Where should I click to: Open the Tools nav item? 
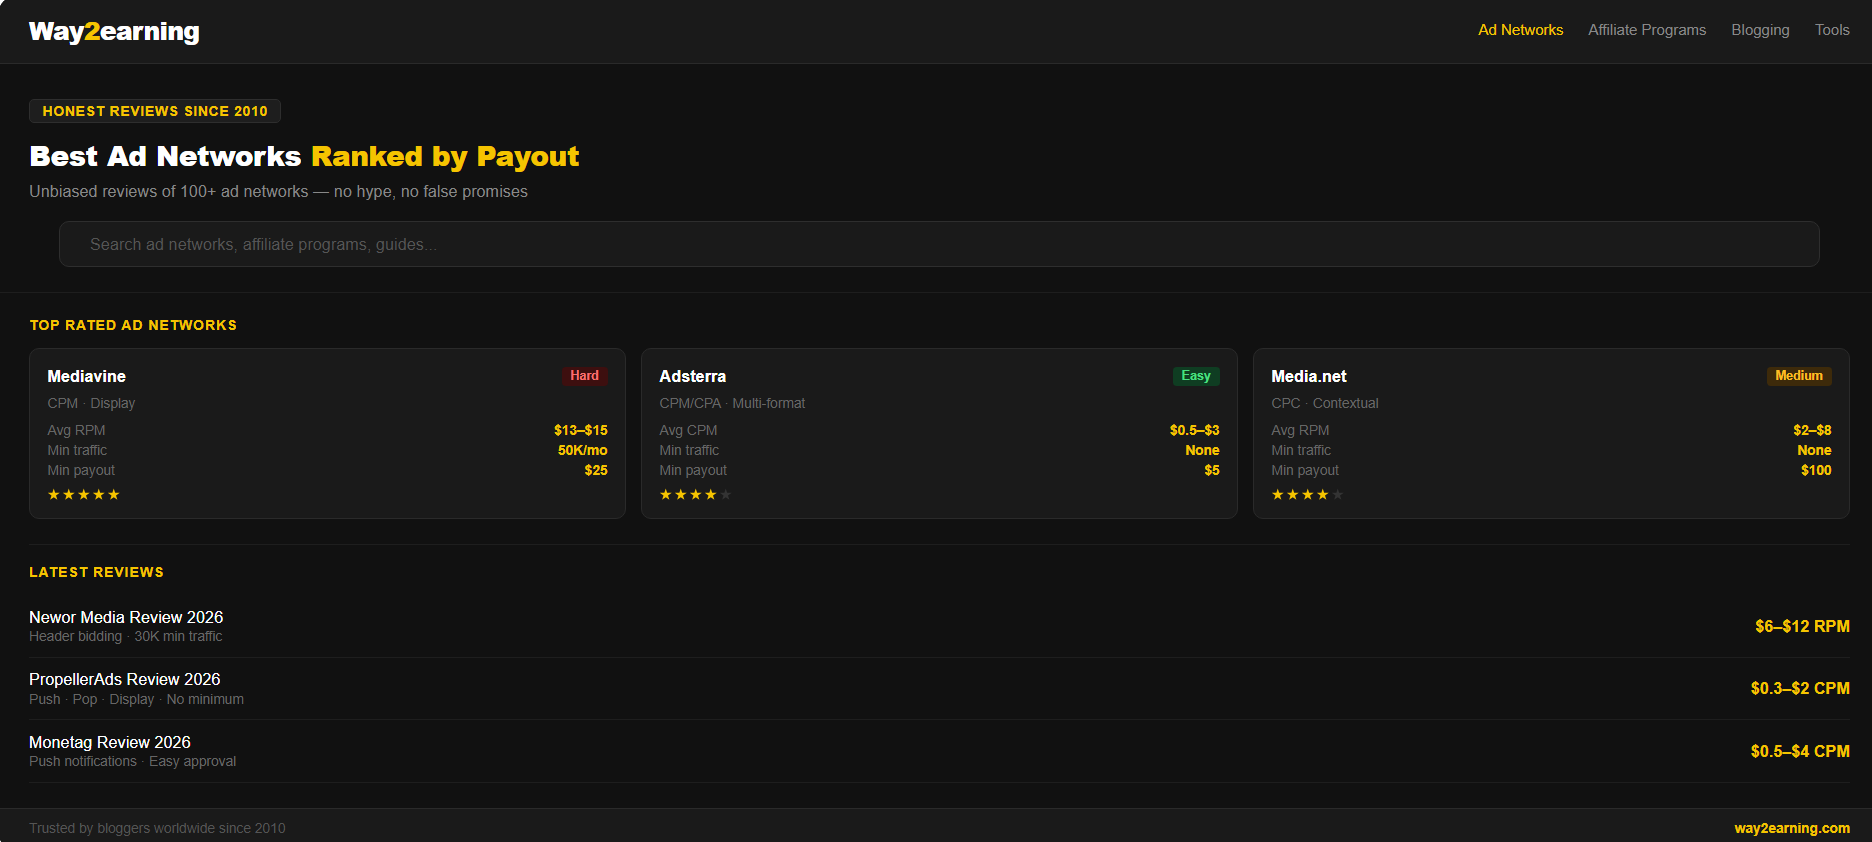tap(1832, 30)
